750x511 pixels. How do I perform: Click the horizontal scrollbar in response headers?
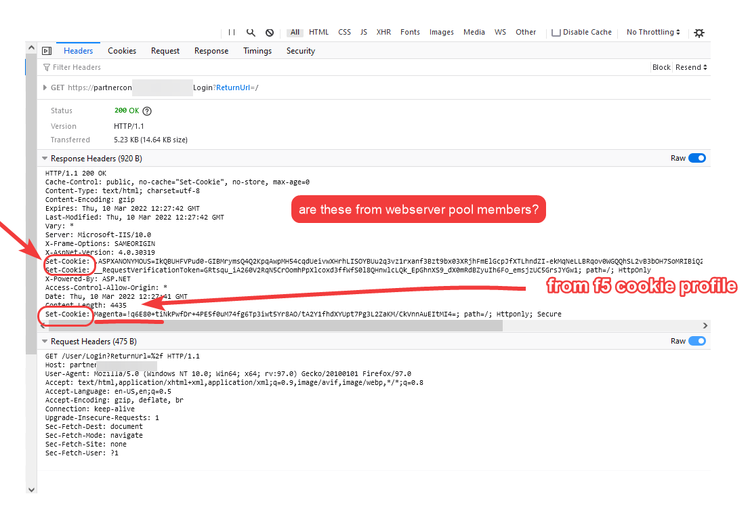tap(275, 326)
